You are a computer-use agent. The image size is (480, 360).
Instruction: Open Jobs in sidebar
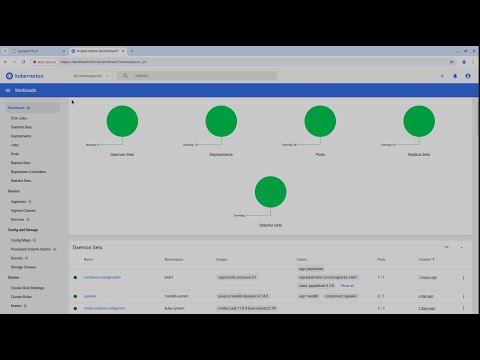[x=15, y=145]
